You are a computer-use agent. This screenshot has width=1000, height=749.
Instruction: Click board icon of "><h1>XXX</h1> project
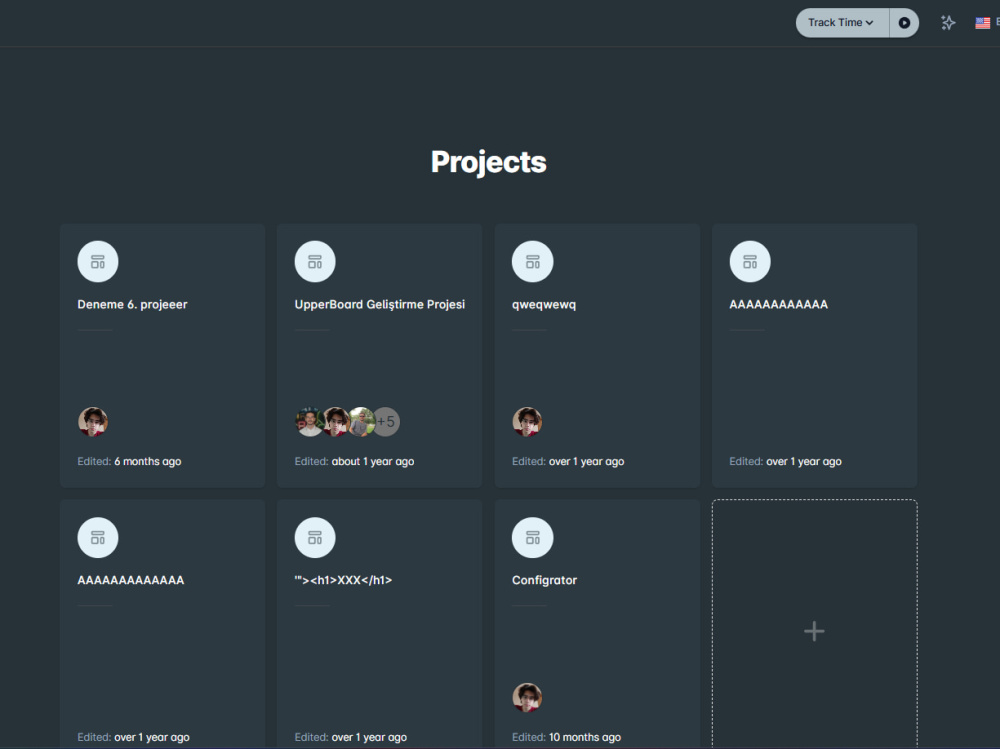click(x=315, y=538)
